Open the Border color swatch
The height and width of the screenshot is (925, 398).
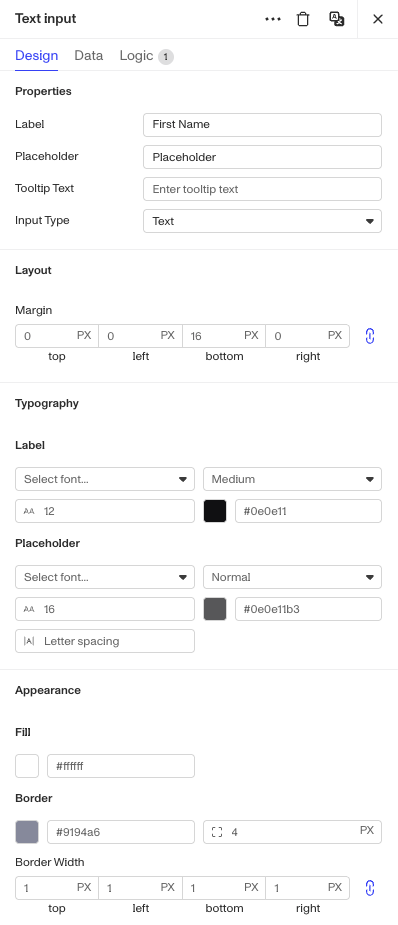coord(27,832)
